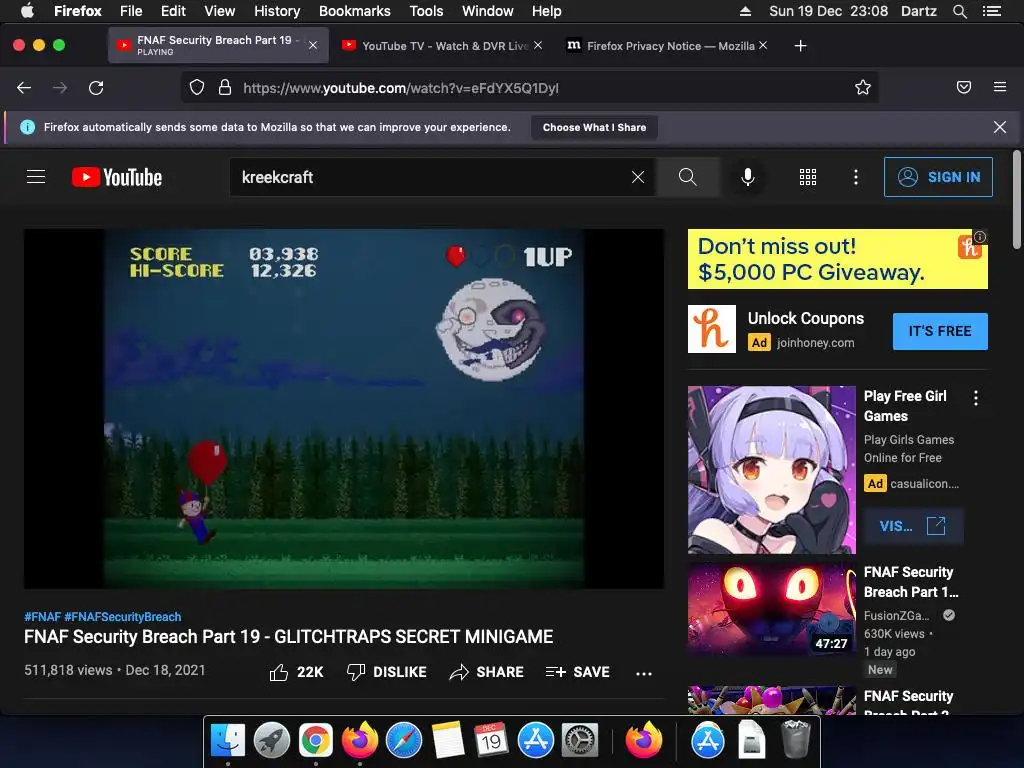1024x768 pixels.
Task: Dismiss the Firefox data notification bar
Action: 1000,127
